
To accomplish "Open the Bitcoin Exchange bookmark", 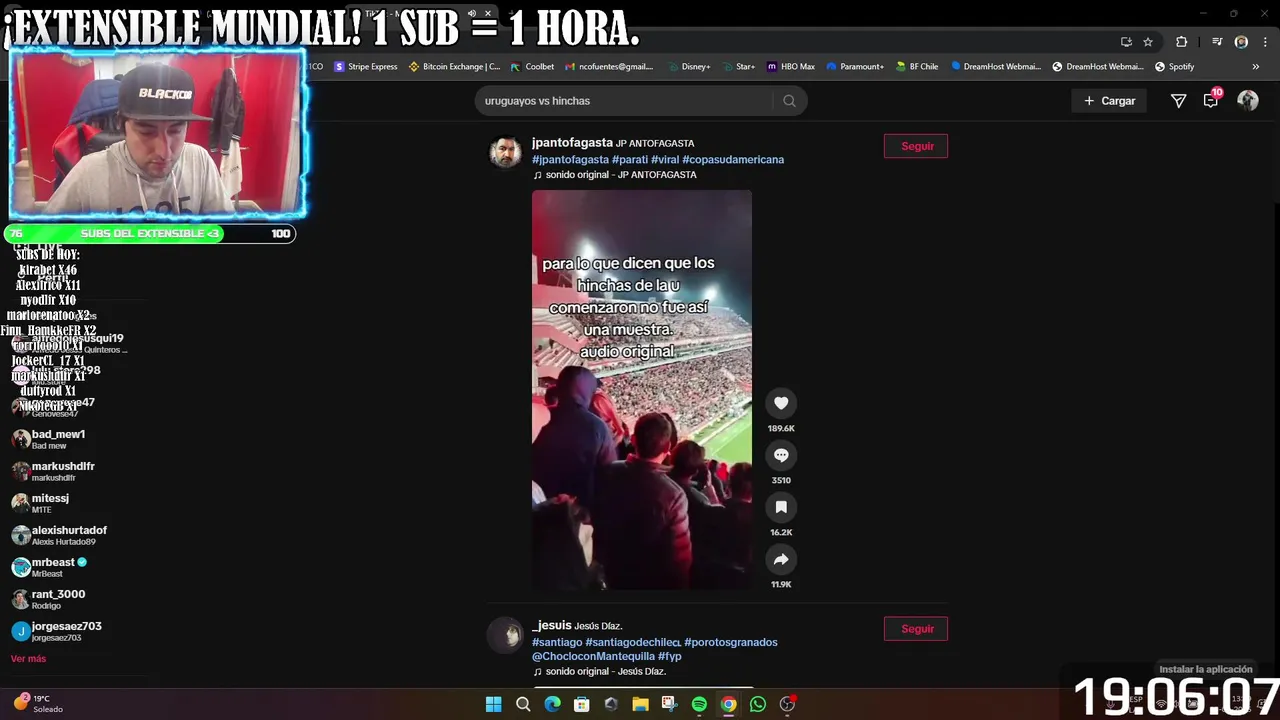I will pyautogui.click(x=455, y=67).
